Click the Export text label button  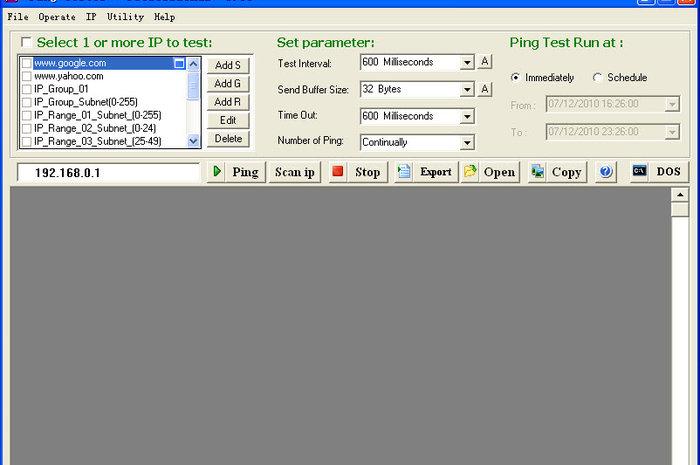(436, 172)
